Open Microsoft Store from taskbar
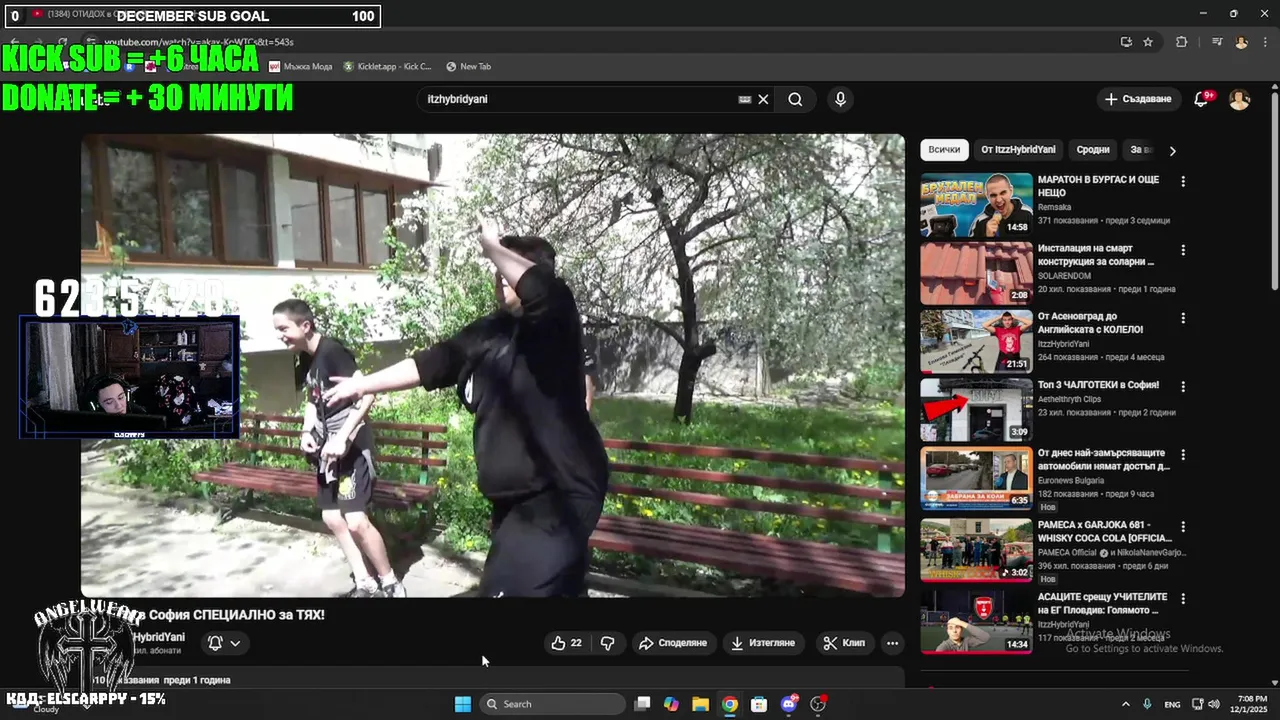The image size is (1280, 720). [x=759, y=704]
